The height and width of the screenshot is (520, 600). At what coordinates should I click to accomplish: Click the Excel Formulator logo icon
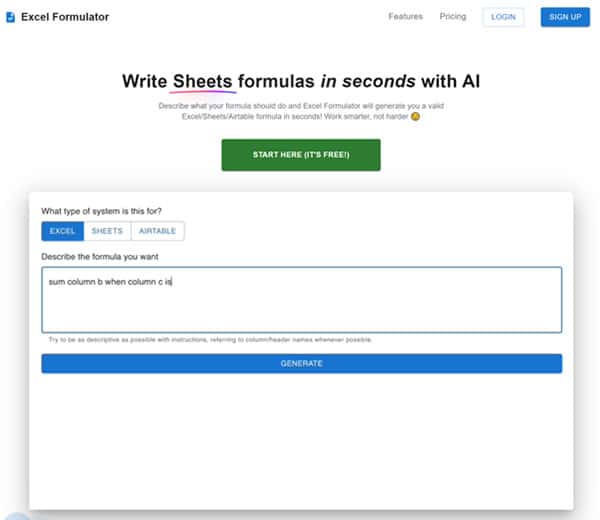pos(11,17)
